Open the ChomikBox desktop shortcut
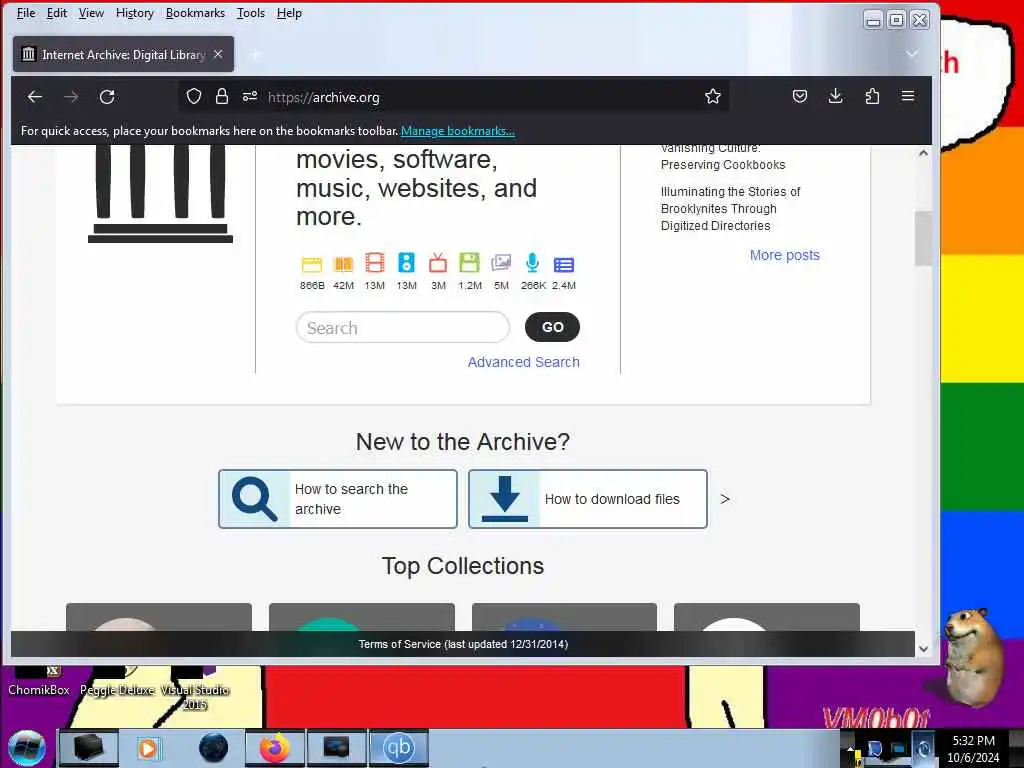Image resolution: width=1024 pixels, height=768 pixels. [39, 681]
